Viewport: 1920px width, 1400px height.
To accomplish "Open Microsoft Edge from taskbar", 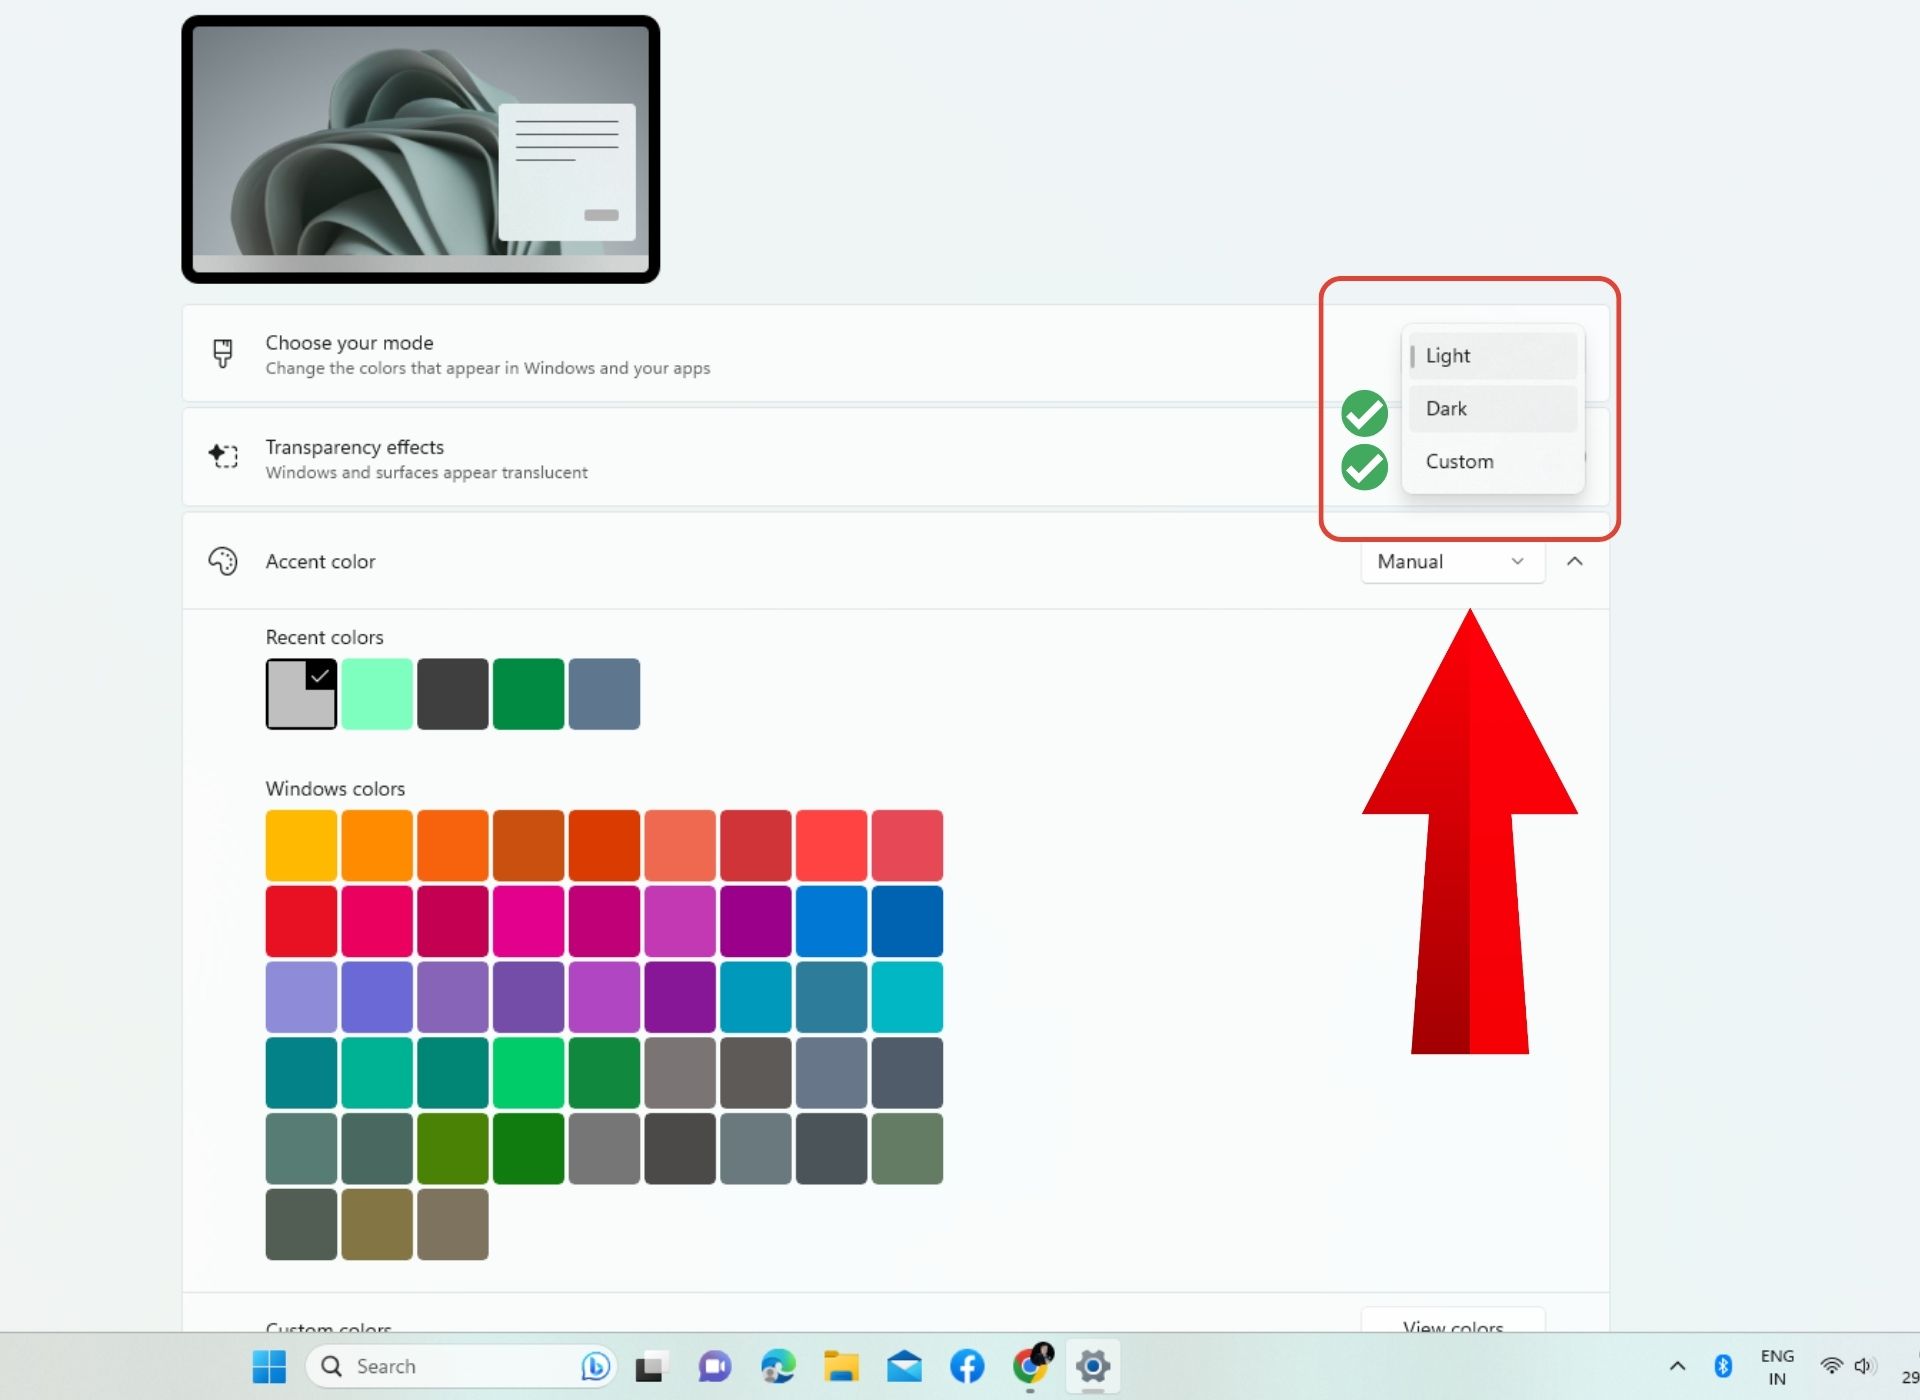I will 778,1366.
